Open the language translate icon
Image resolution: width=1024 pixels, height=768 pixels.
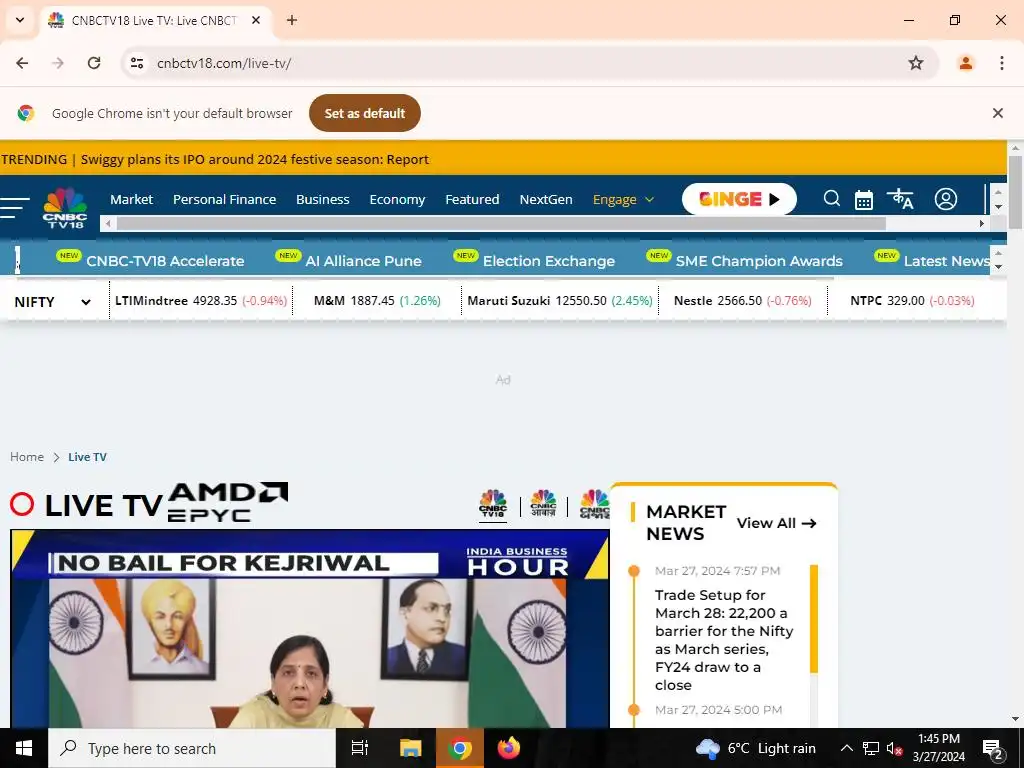pos(900,199)
